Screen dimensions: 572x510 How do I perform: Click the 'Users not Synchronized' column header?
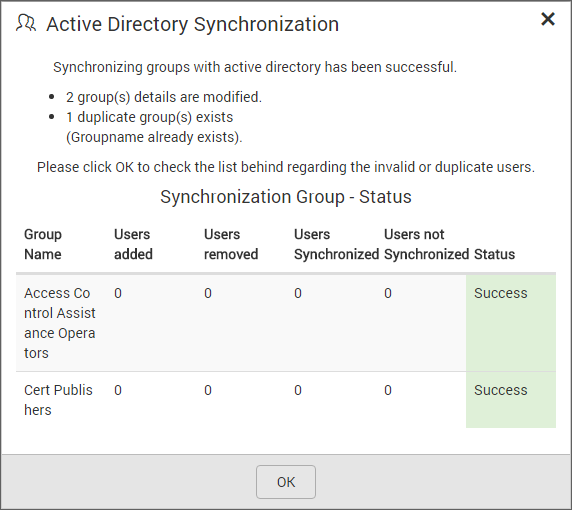tap(426, 244)
